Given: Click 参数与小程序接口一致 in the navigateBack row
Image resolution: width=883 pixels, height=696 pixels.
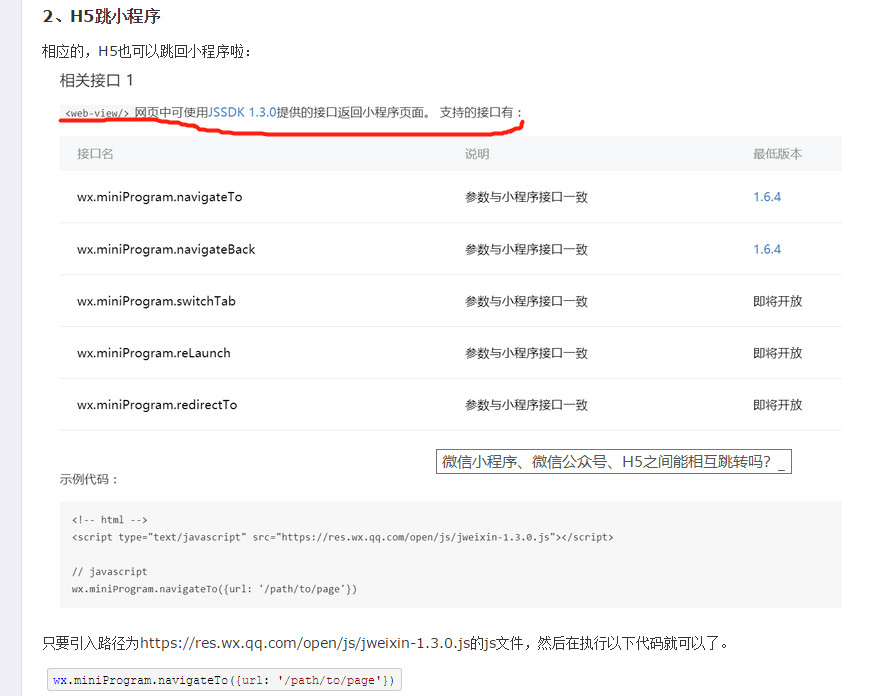Looking at the screenshot, I should point(527,249).
